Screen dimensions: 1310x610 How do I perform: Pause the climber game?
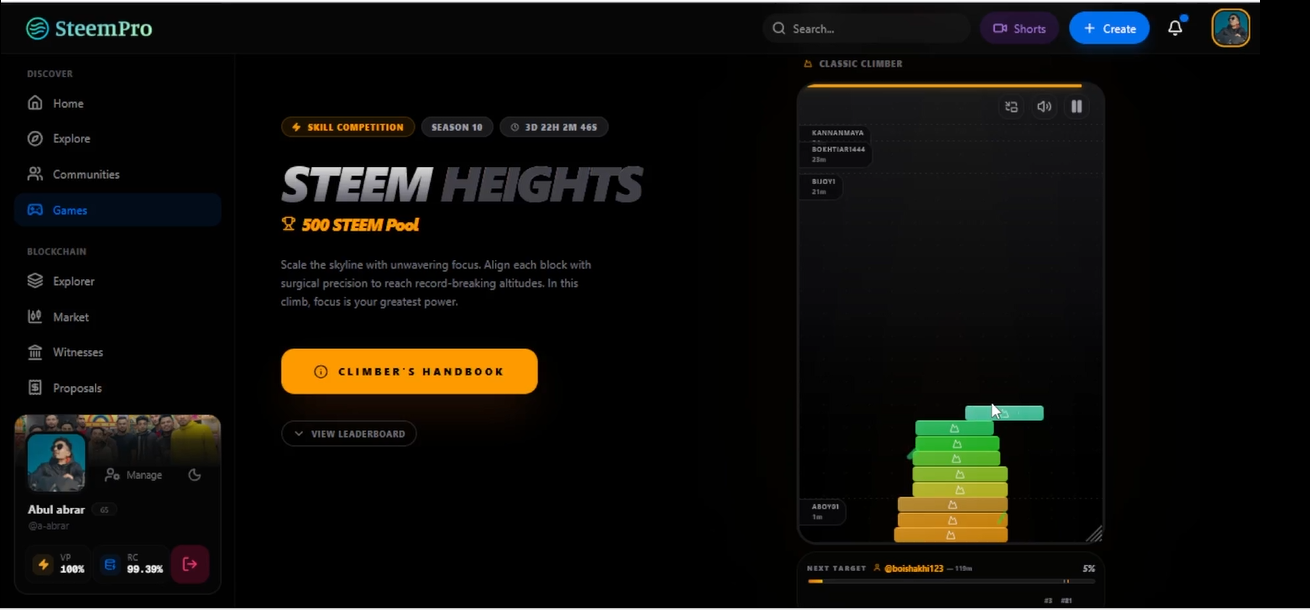1077,107
